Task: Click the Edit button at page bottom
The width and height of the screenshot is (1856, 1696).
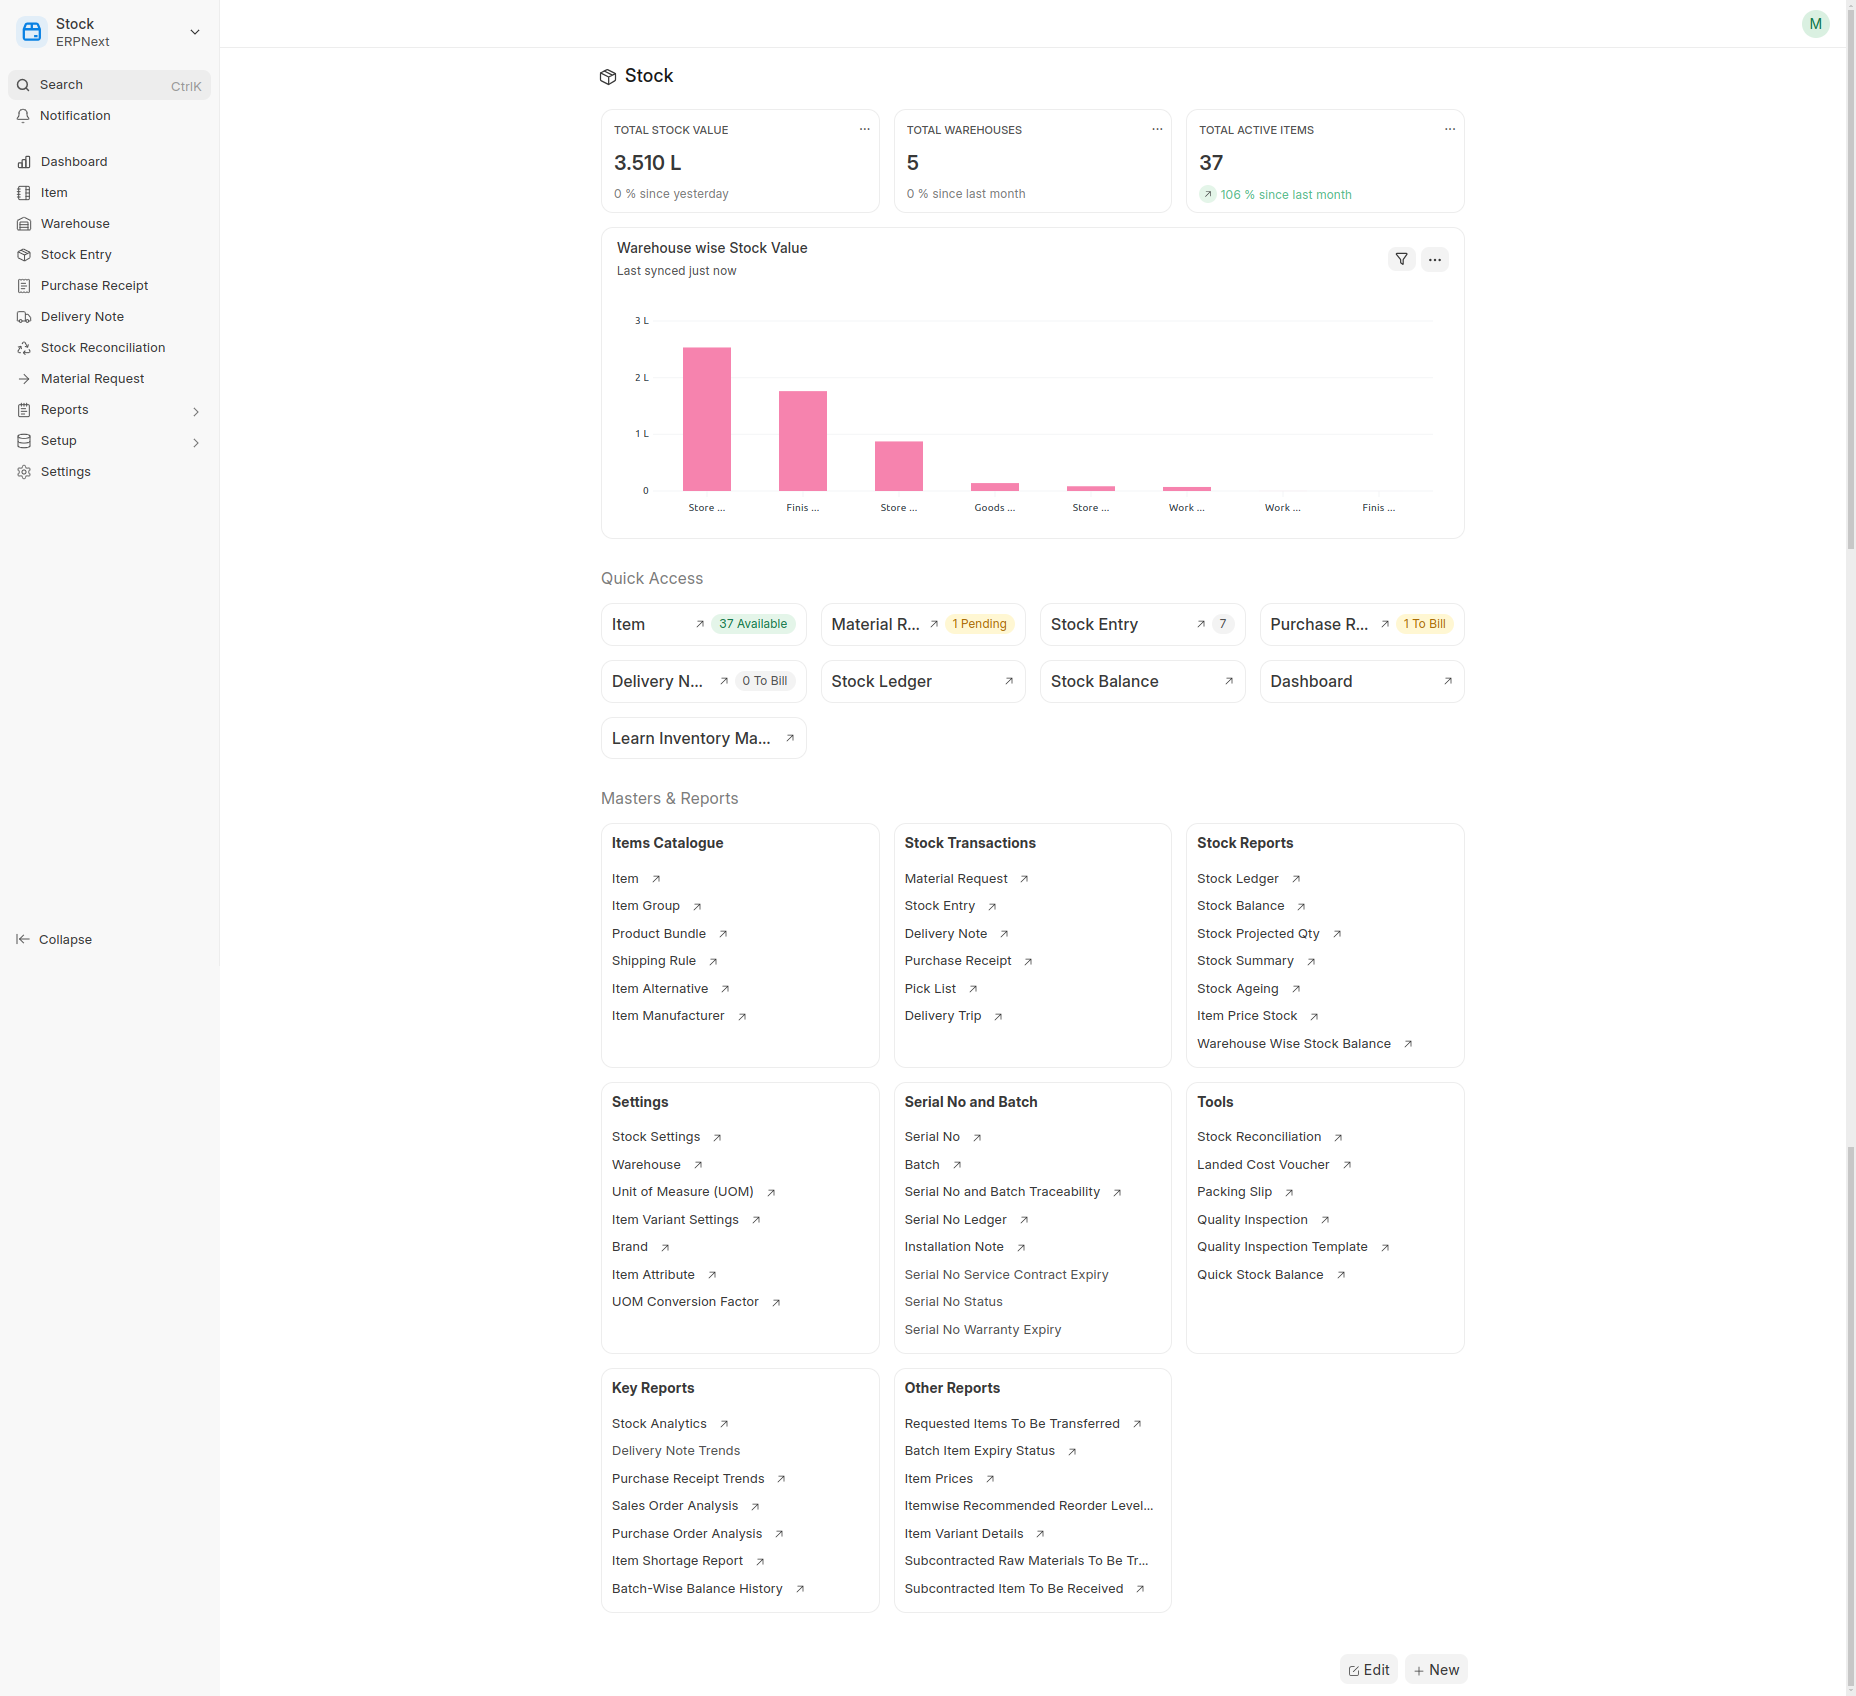Action: [1368, 1670]
